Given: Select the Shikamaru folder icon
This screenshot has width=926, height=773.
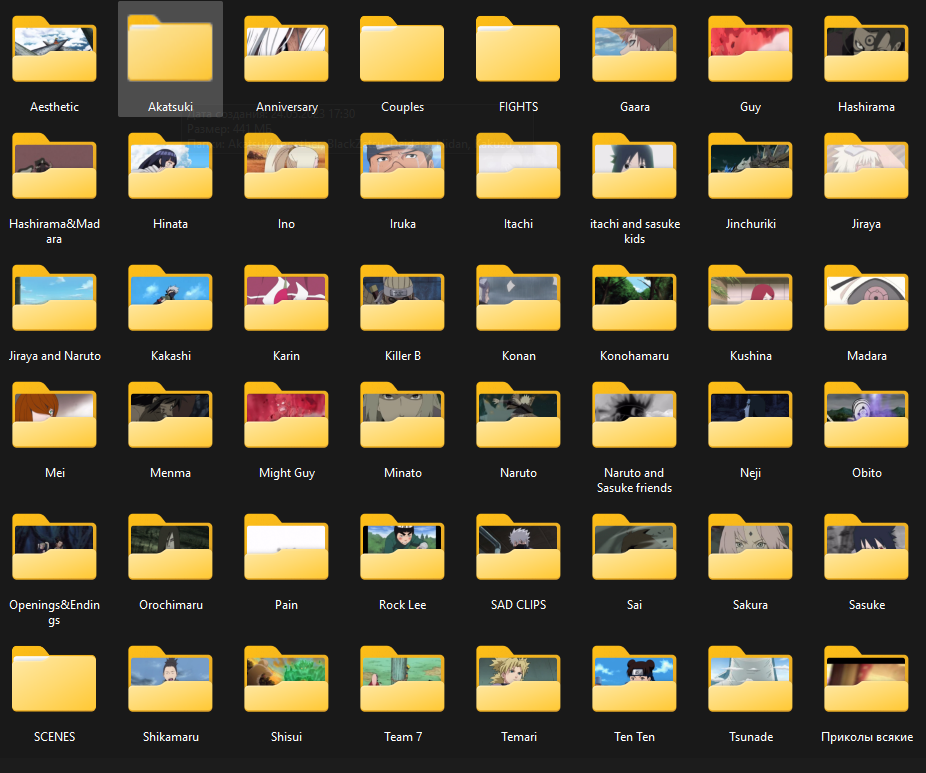Looking at the screenshot, I should pyautogui.click(x=170, y=679).
